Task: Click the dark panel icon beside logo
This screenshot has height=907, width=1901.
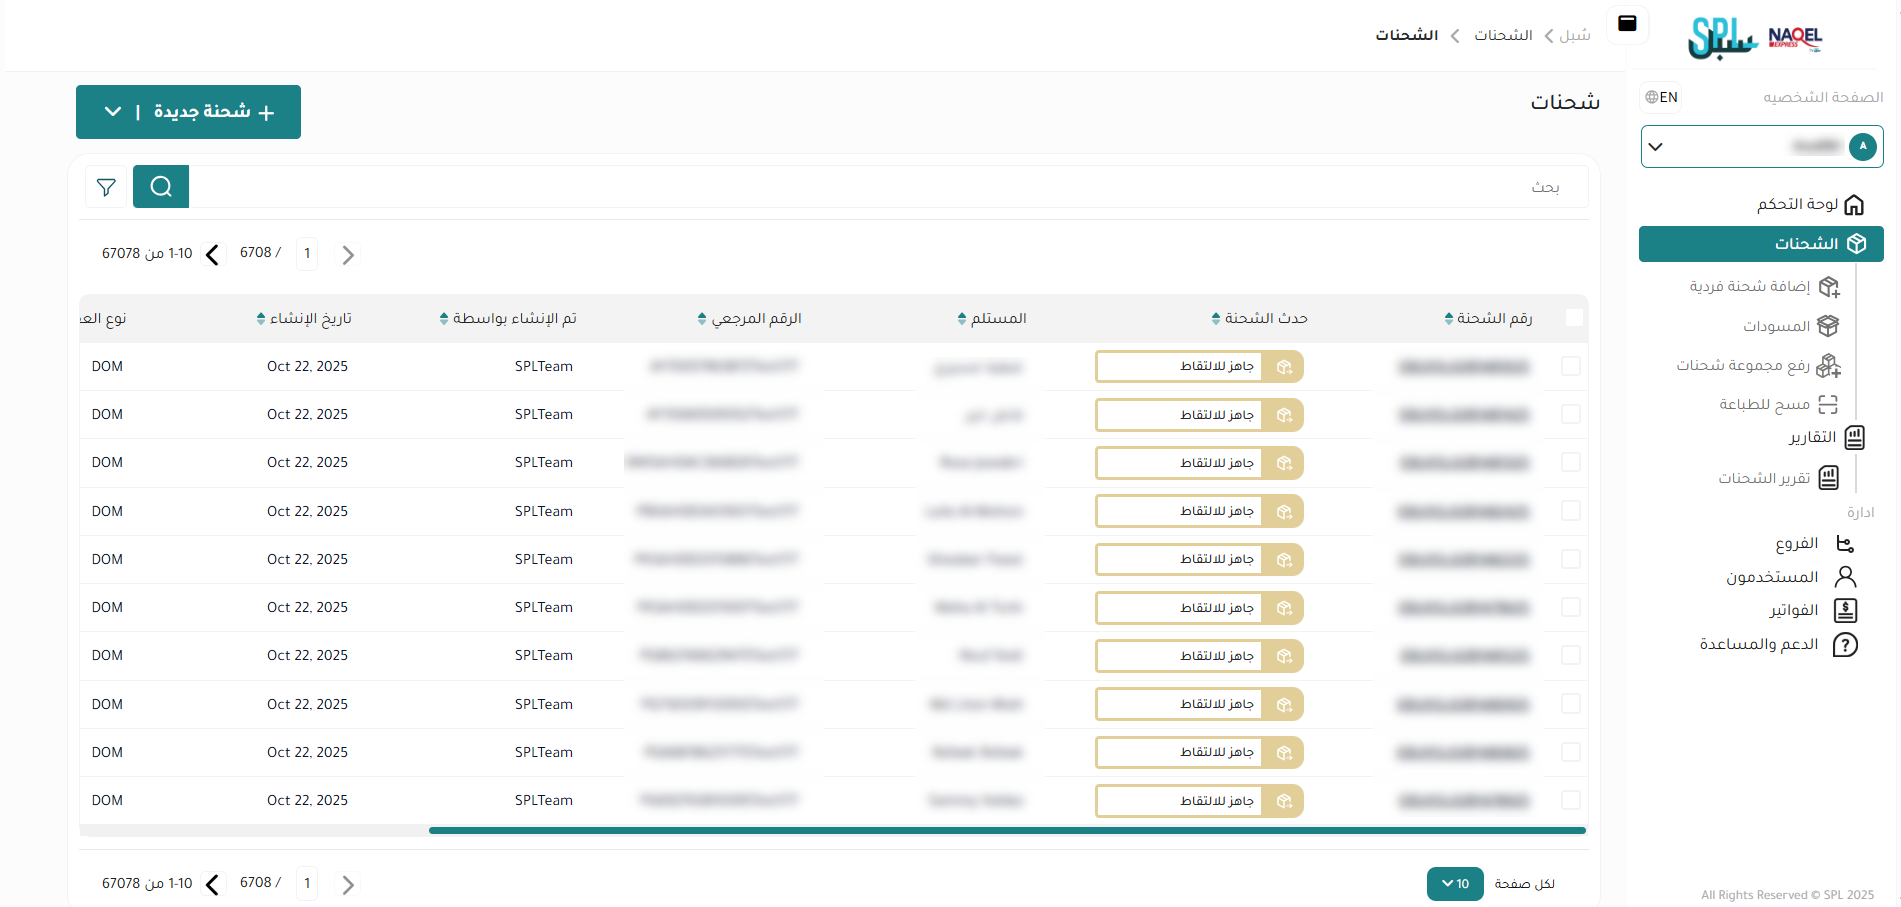Action: tap(1627, 23)
